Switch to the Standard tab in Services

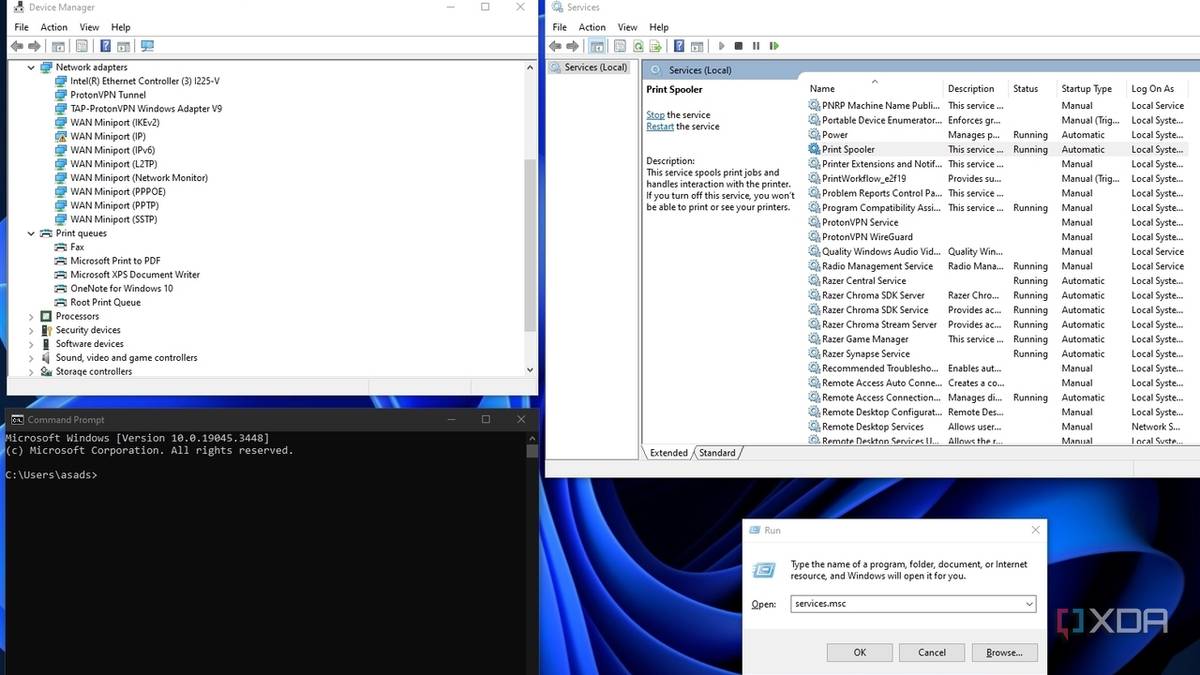tap(717, 453)
